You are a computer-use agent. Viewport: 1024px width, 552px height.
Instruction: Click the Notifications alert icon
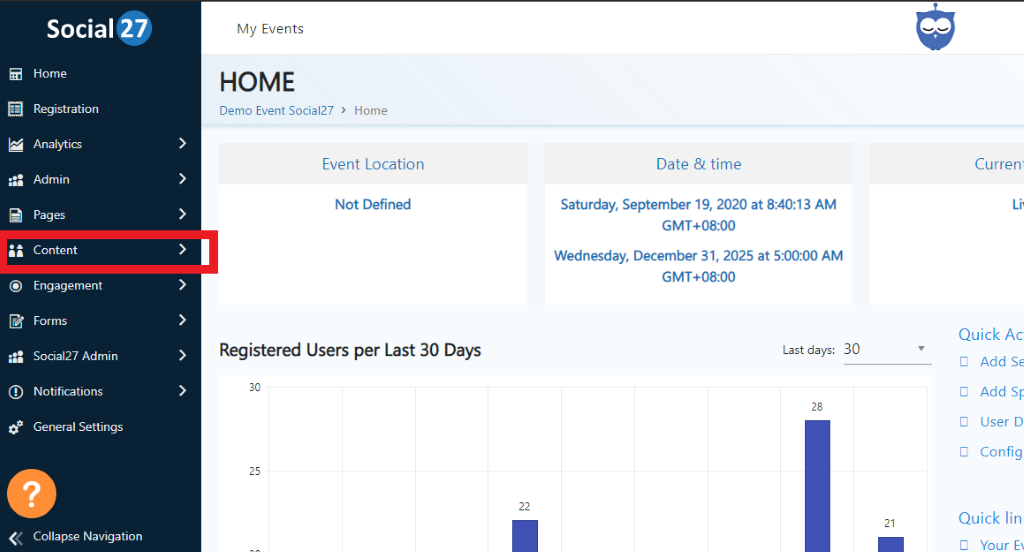click(15, 392)
